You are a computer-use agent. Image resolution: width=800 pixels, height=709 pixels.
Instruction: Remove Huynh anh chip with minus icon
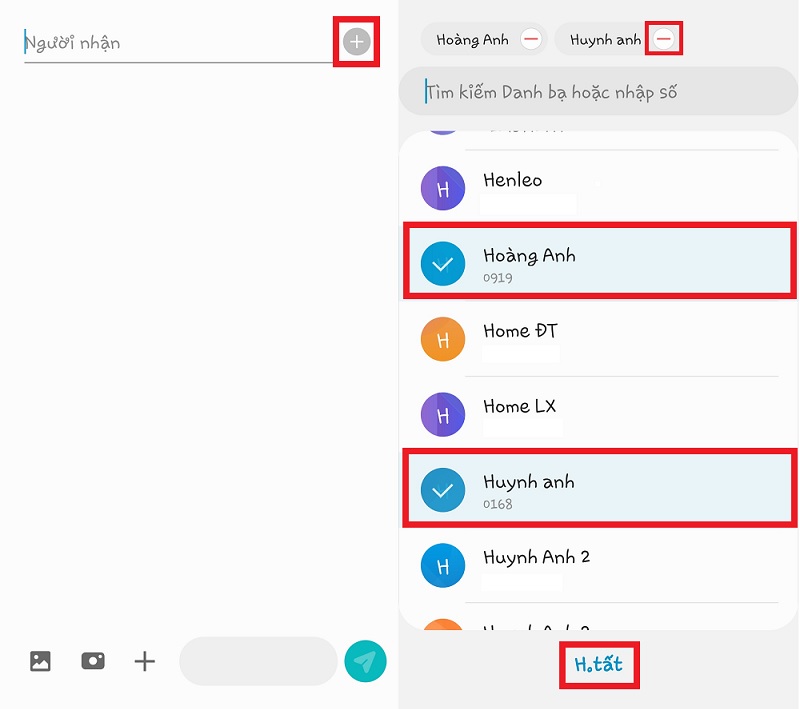point(664,40)
